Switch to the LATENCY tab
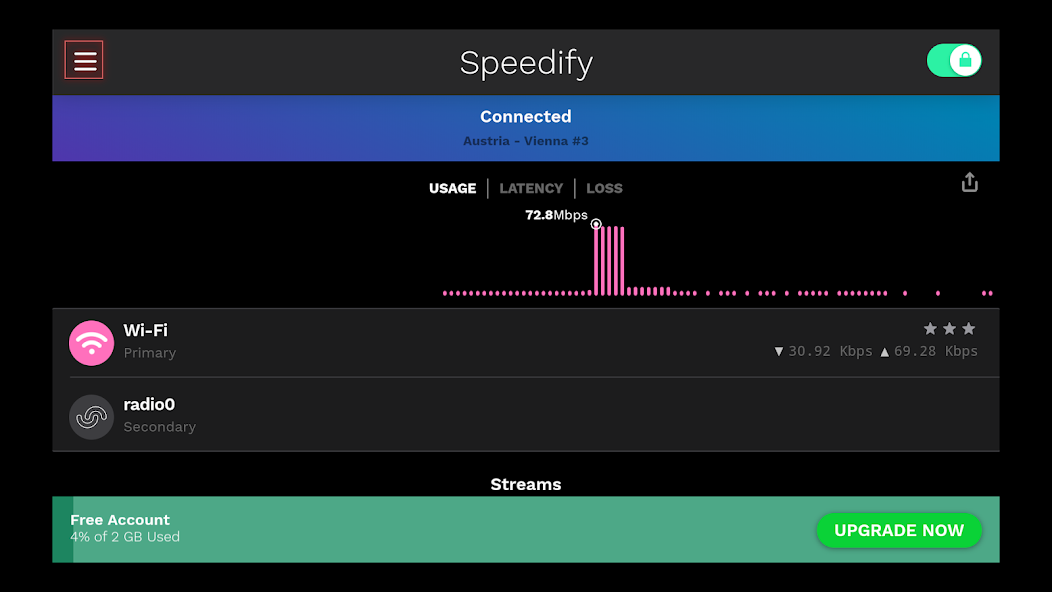 (x=531, y=188)
